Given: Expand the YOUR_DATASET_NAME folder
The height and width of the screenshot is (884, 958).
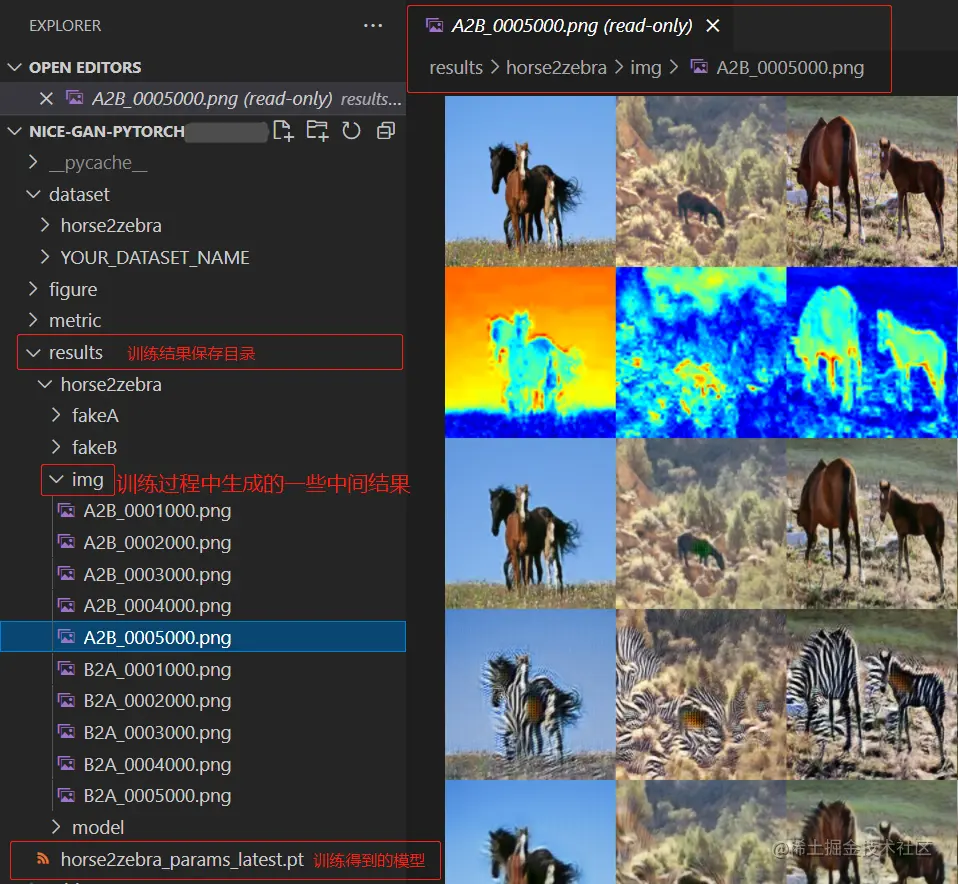Looking at the screenshot, I should coord(45,257).
